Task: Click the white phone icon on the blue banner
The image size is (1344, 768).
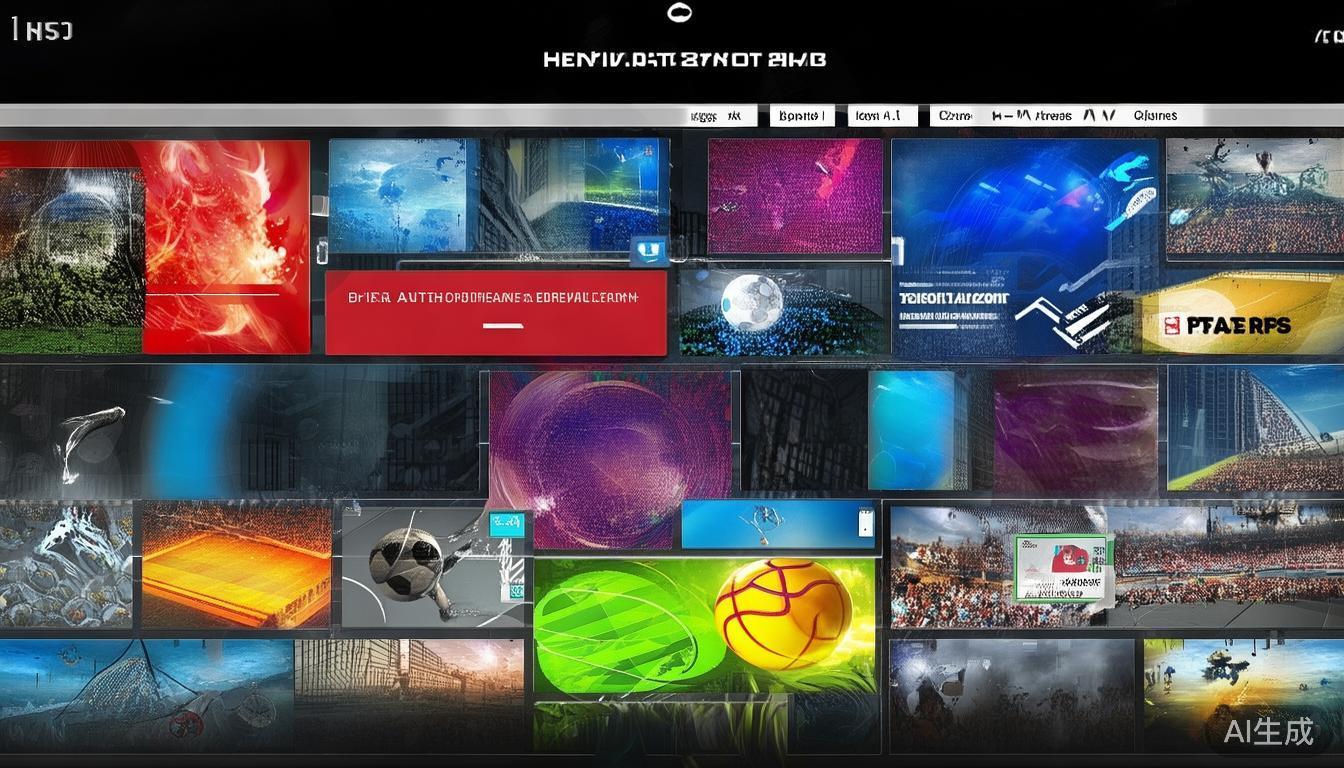Action: click(865, 522)
